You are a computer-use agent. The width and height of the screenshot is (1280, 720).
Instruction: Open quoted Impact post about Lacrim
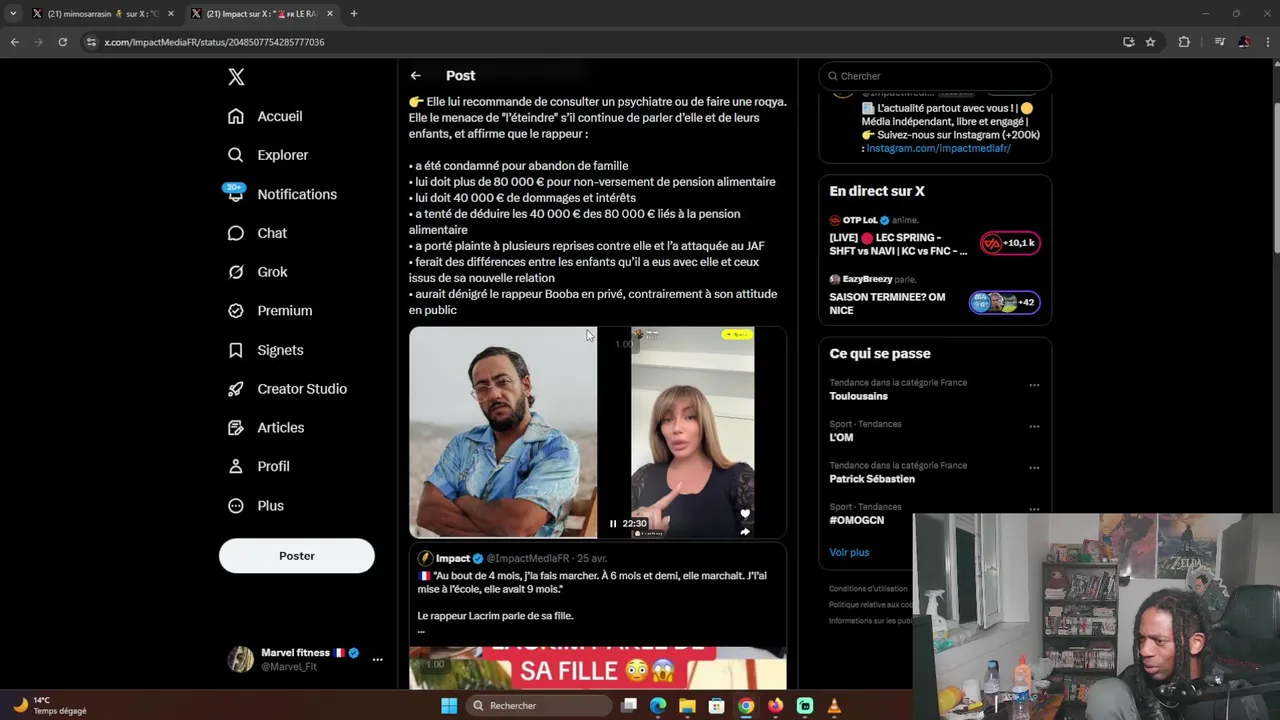pyautogui.click(x=598, y=617)
